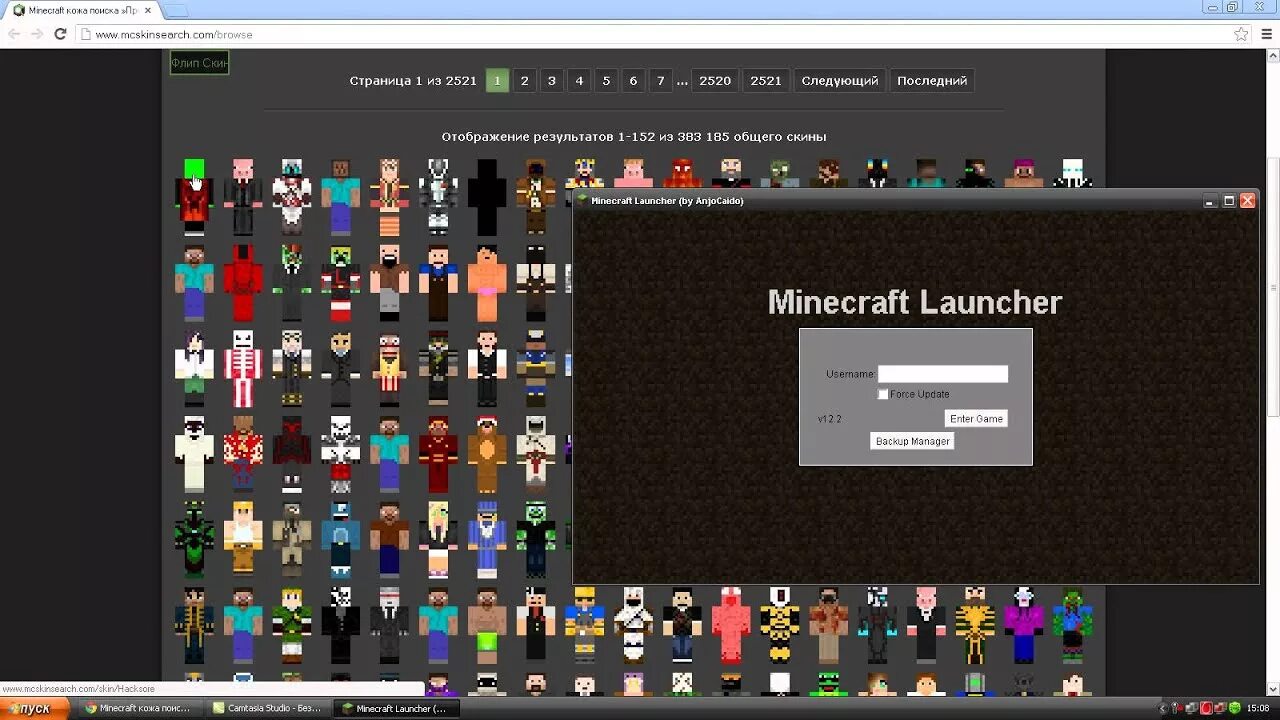The height and width of the screenshot is (720, 1280).
Task: Go to page 7 of skin results
Action: click(659, 81)
